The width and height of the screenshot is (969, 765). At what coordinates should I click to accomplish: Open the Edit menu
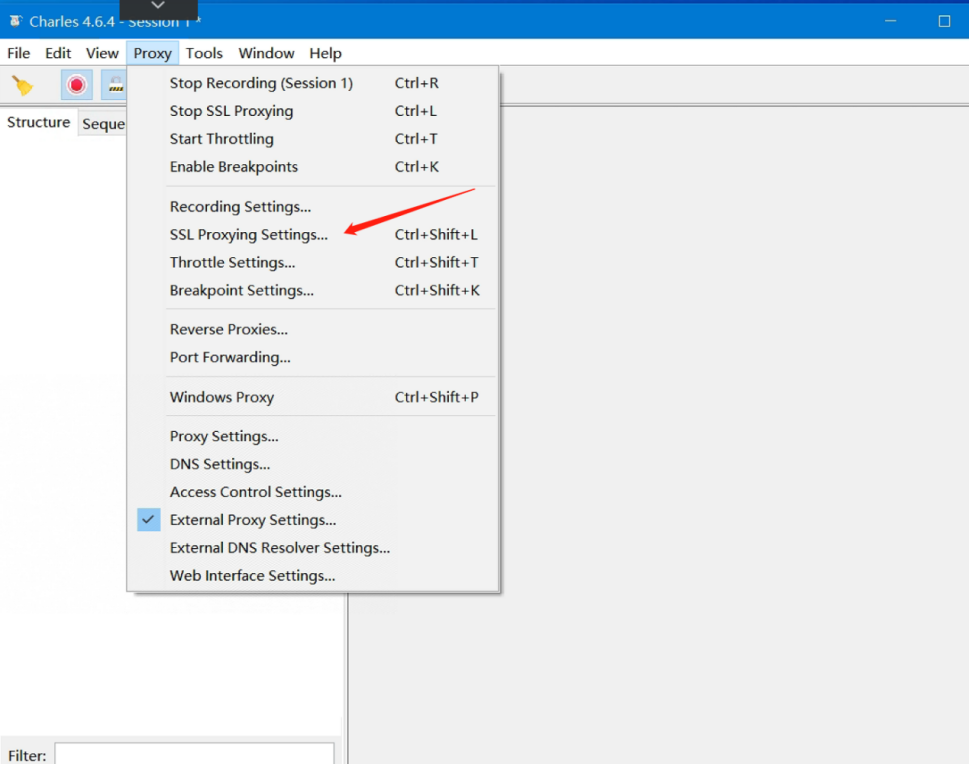click(58, 53)
